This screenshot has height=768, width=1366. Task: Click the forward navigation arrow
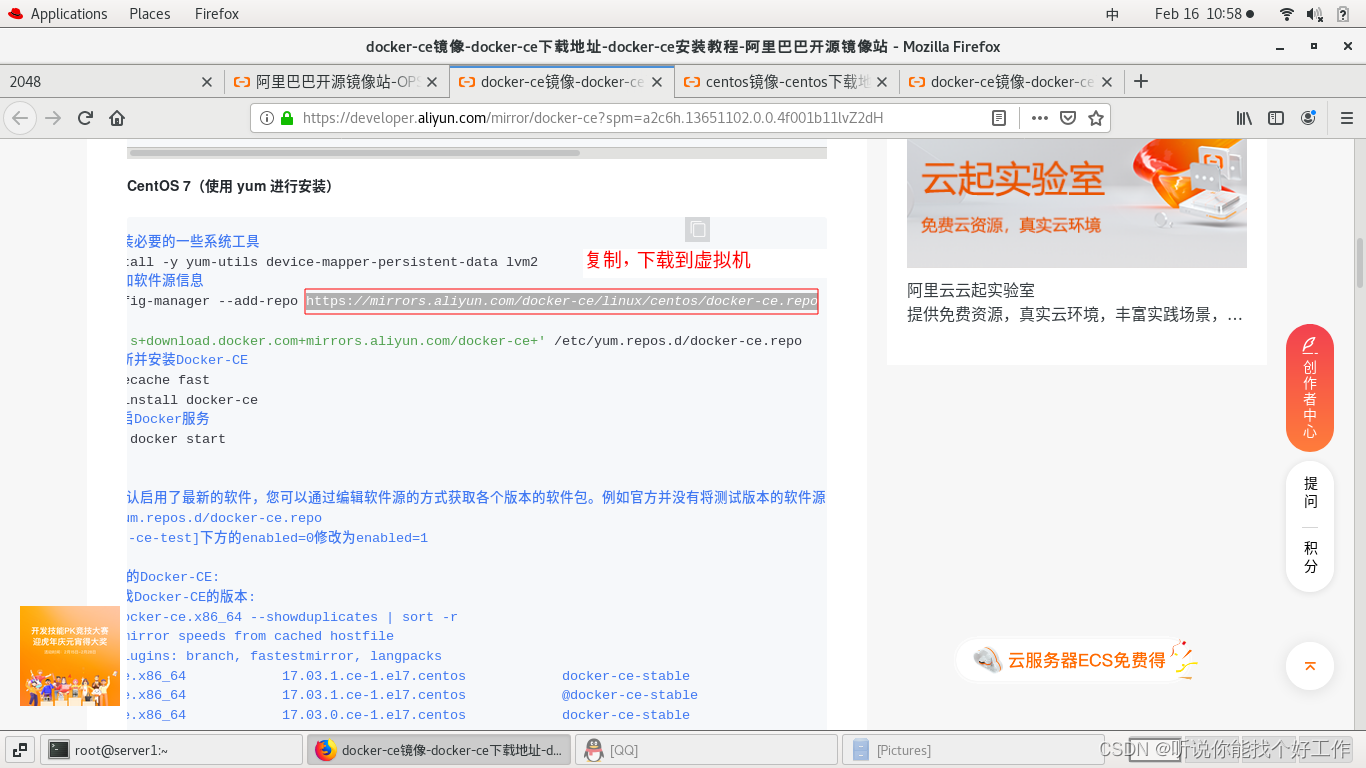pos(53,118)
